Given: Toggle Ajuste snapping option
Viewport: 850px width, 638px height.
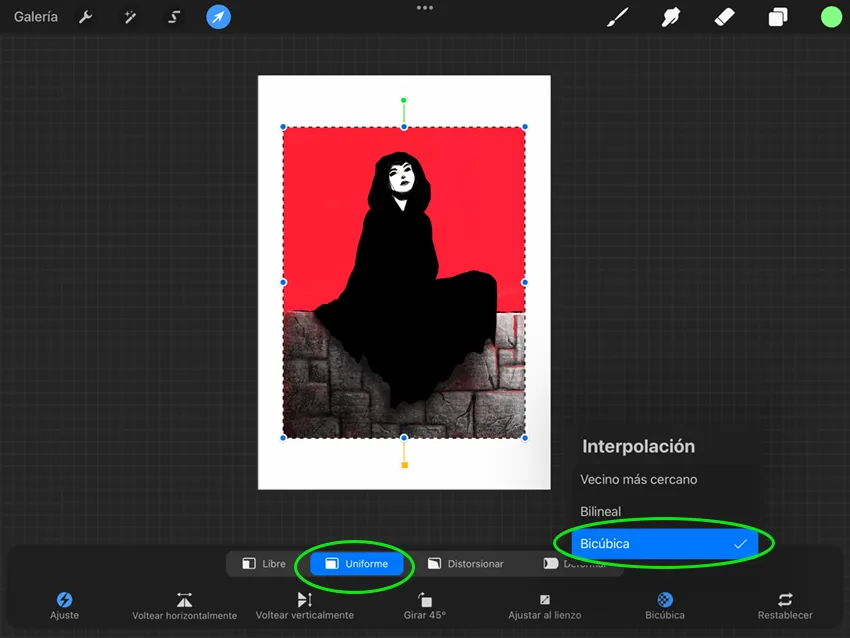Looking at the screenshot, I should pyautogui.click(x=65, y=605).
